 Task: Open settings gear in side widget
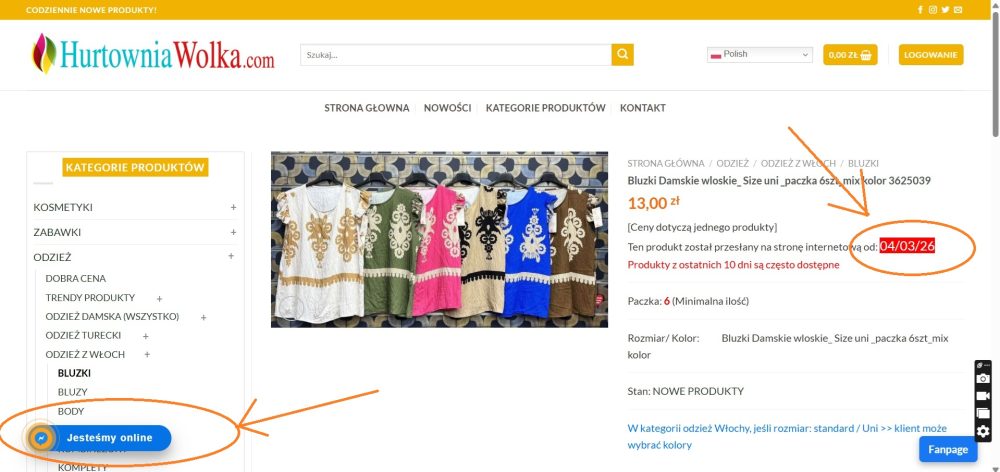[x=983, y=431]
